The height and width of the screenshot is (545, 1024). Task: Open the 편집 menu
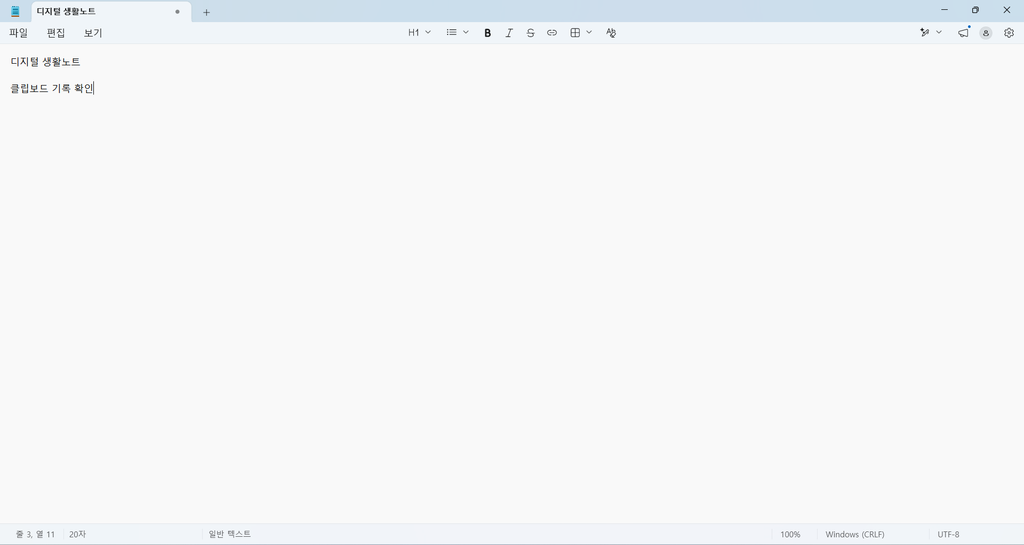[x=56, y=33]
